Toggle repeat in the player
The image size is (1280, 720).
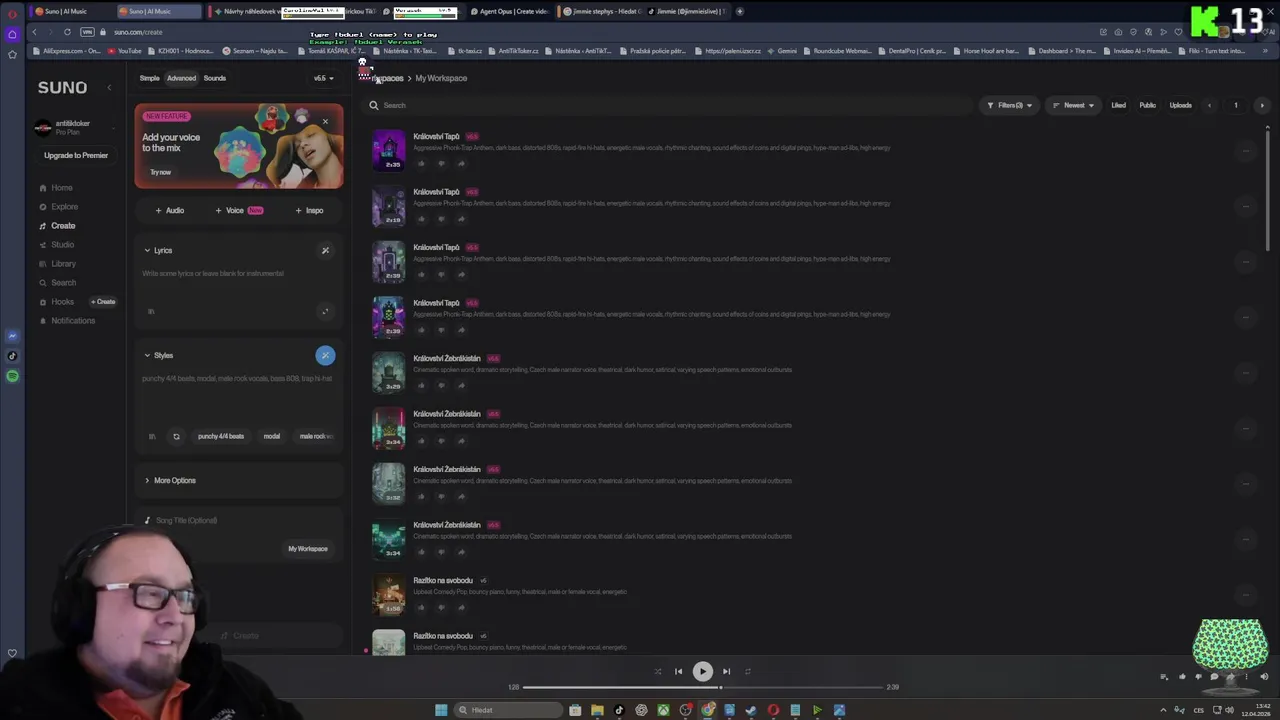(747, 672)
